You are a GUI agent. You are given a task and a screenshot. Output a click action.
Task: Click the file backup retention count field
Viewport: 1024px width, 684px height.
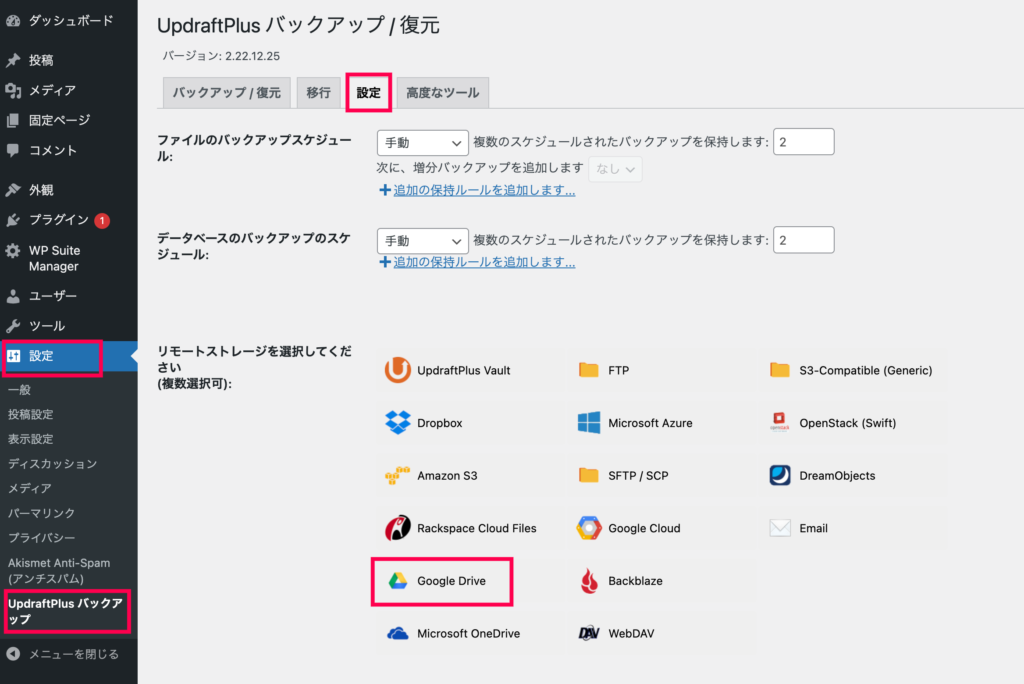[x=803, y=142]
